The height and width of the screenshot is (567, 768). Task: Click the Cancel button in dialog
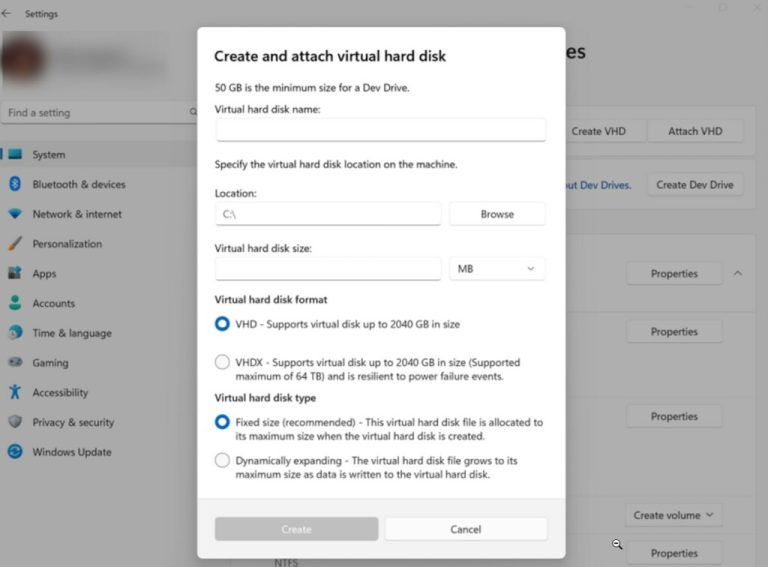click(x=465, y=529)
